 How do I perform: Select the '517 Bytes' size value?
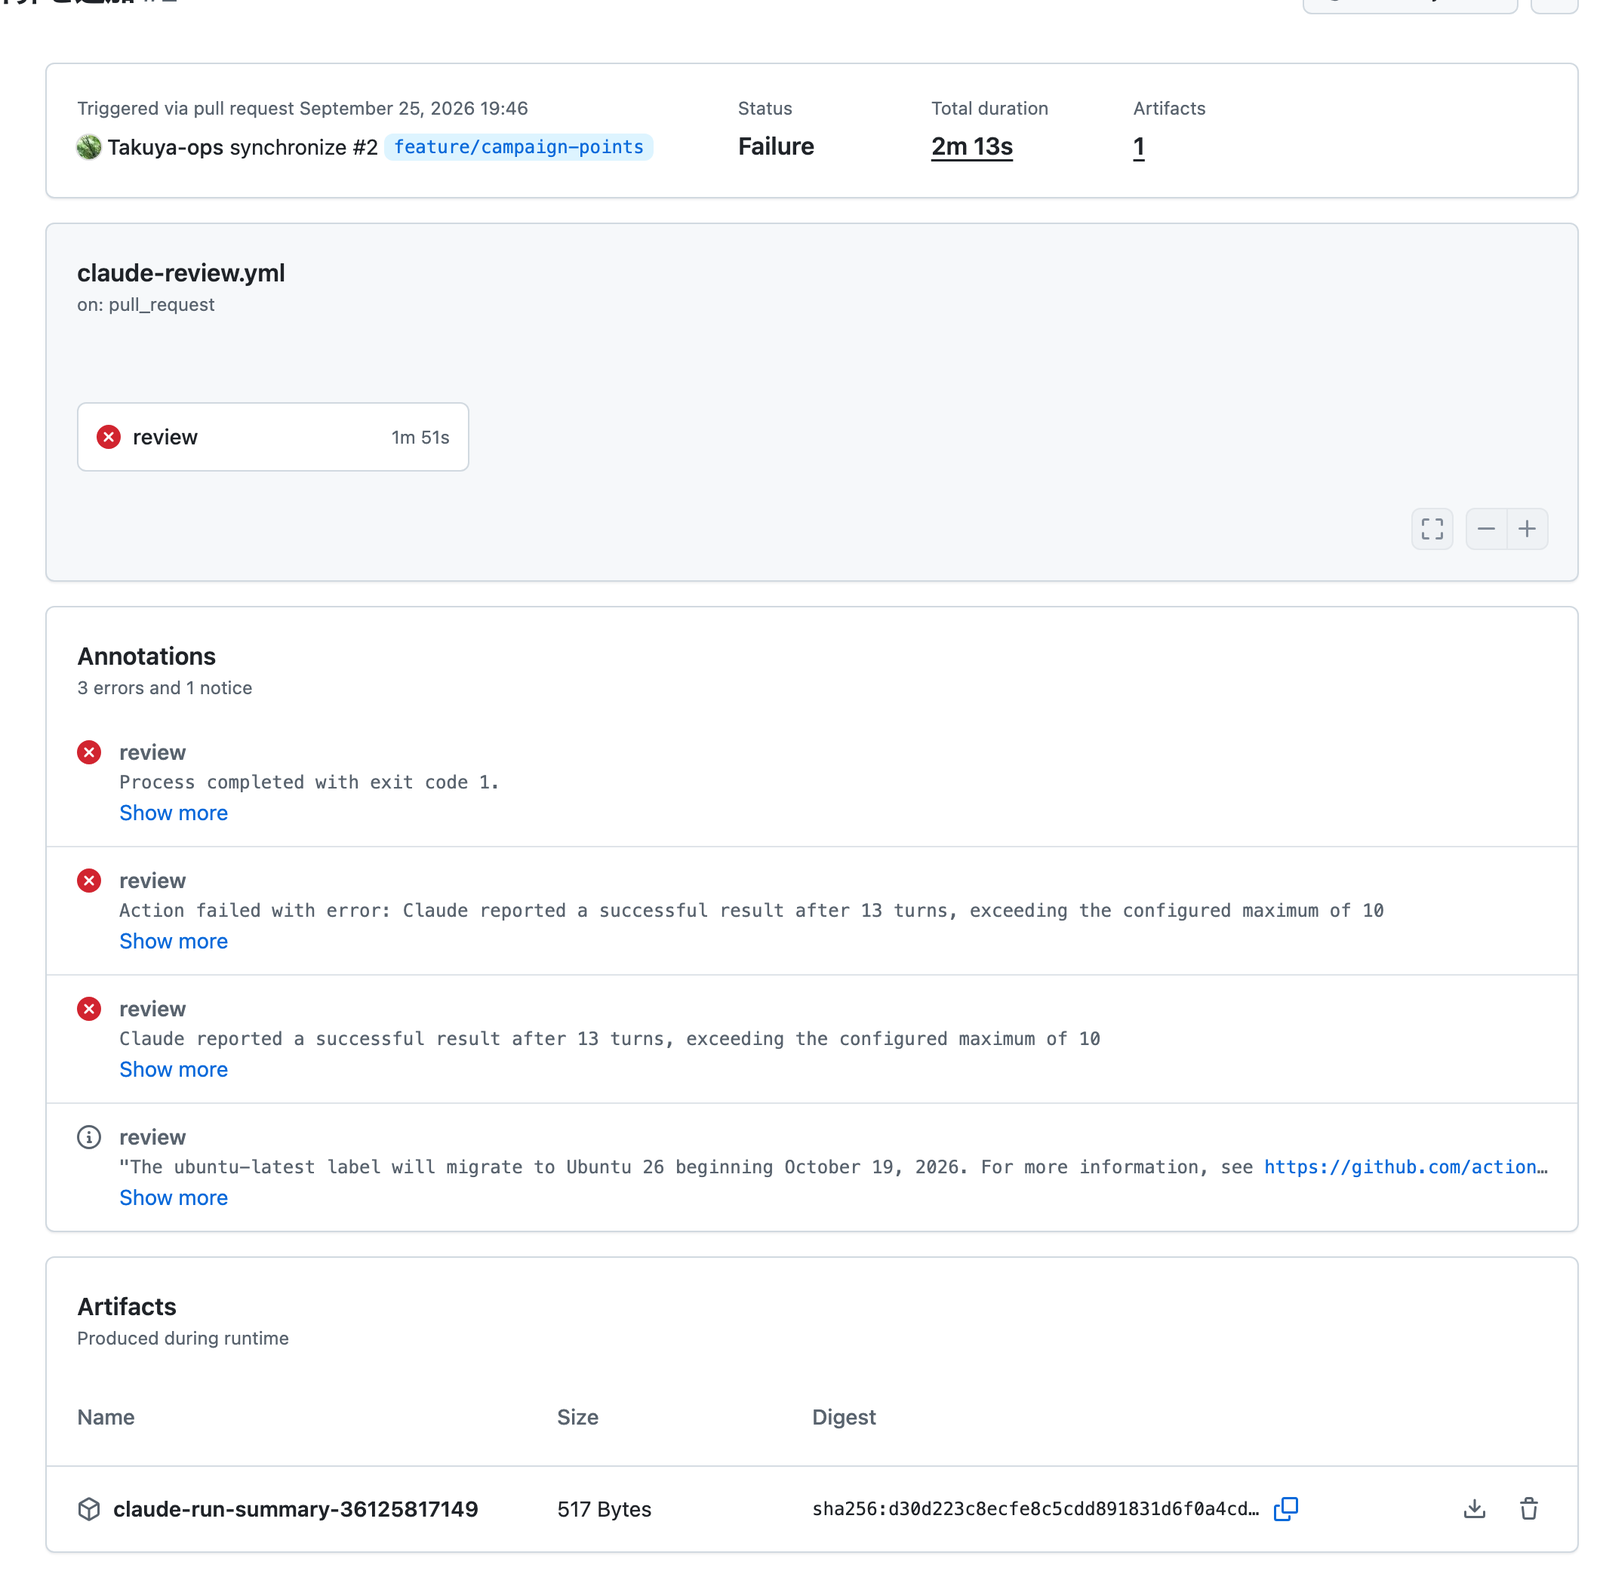pyautogui.click(x=604, y=1509)
